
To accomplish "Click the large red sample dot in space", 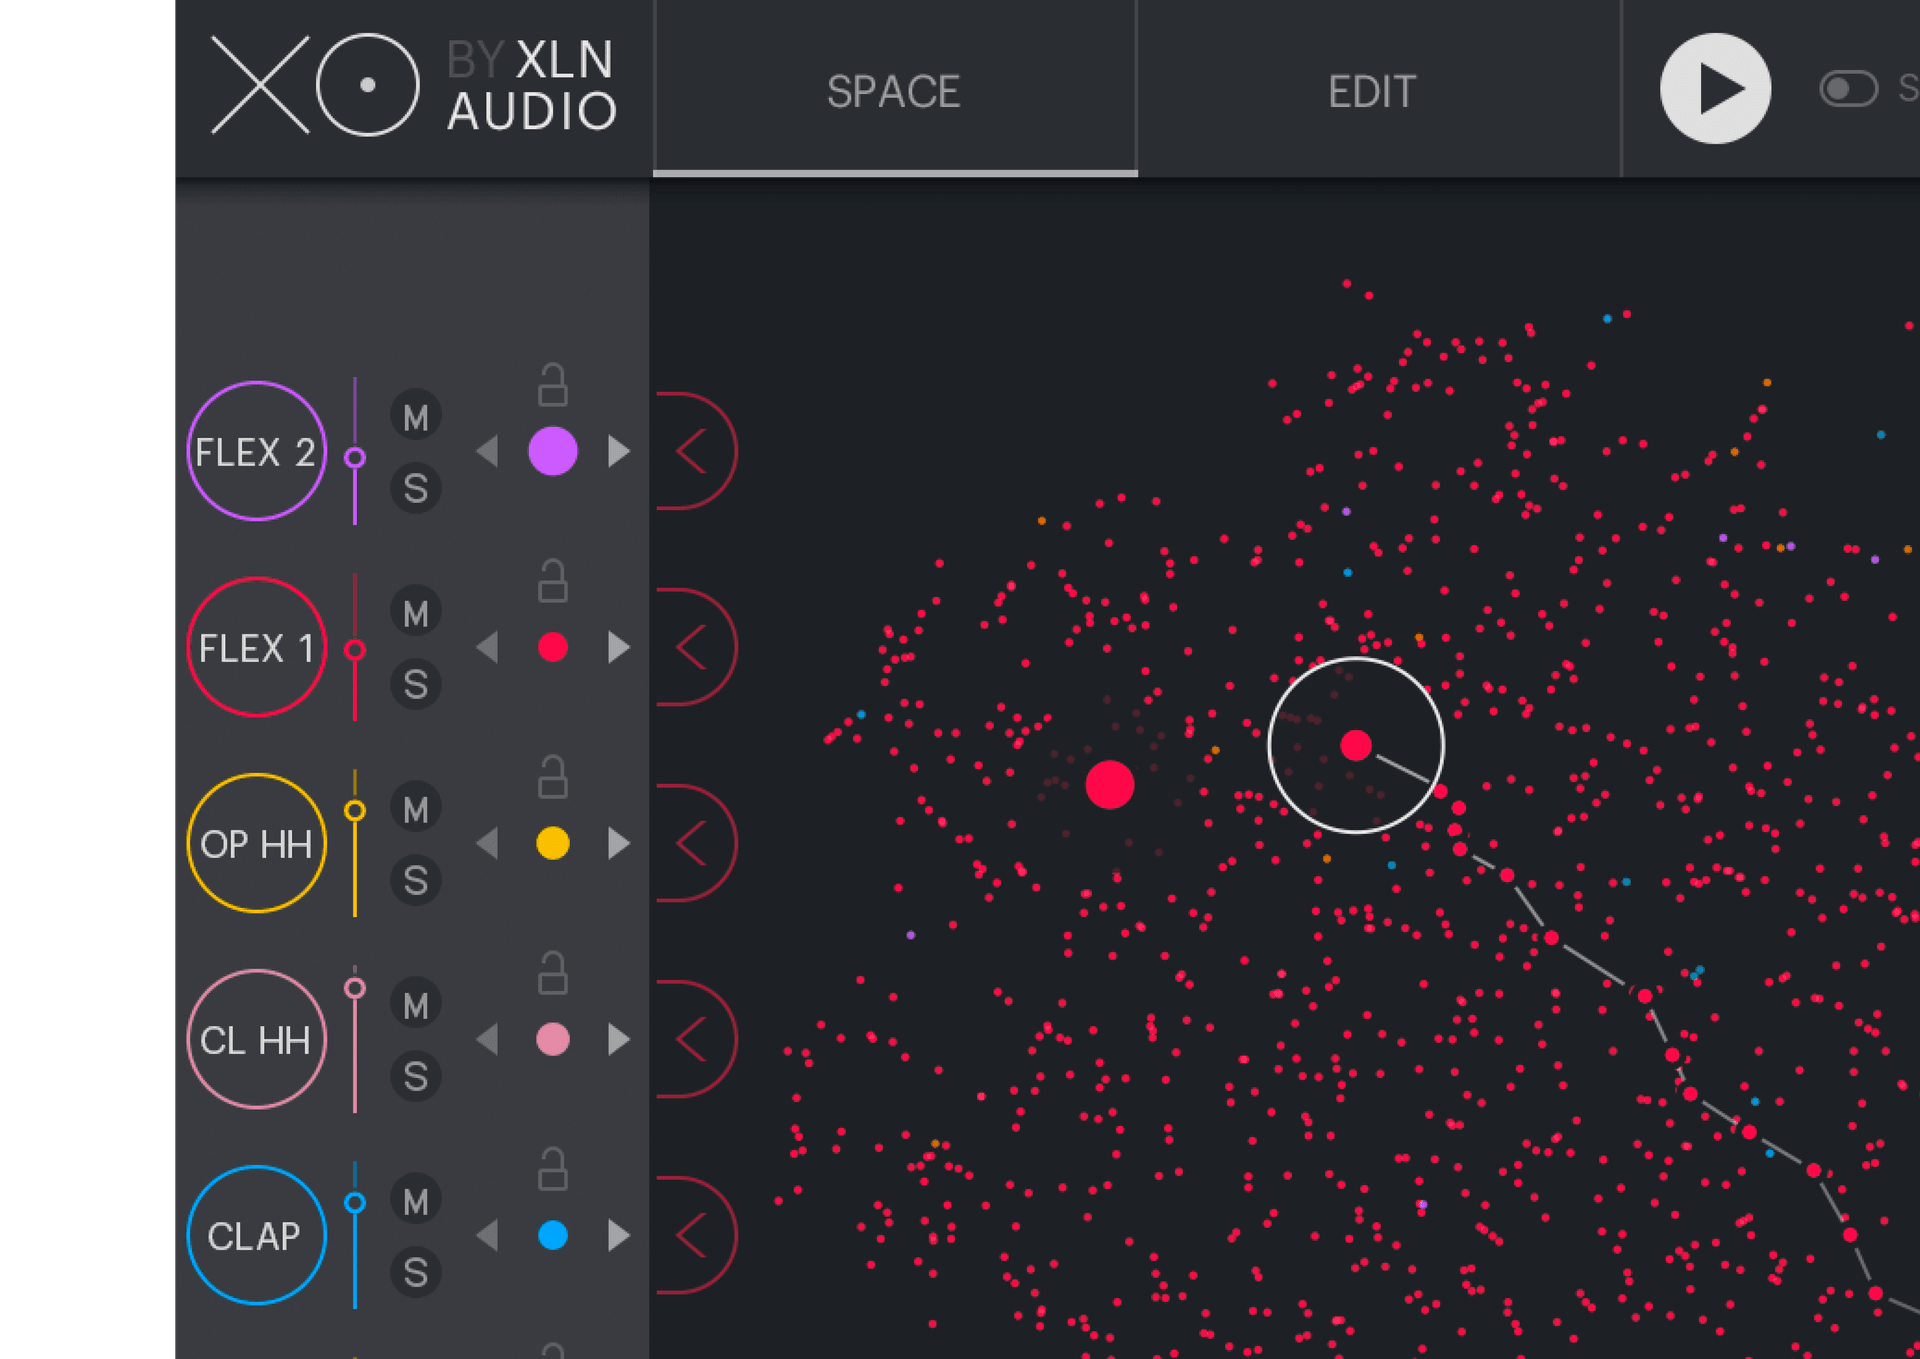I will (x=1109, y=784).
